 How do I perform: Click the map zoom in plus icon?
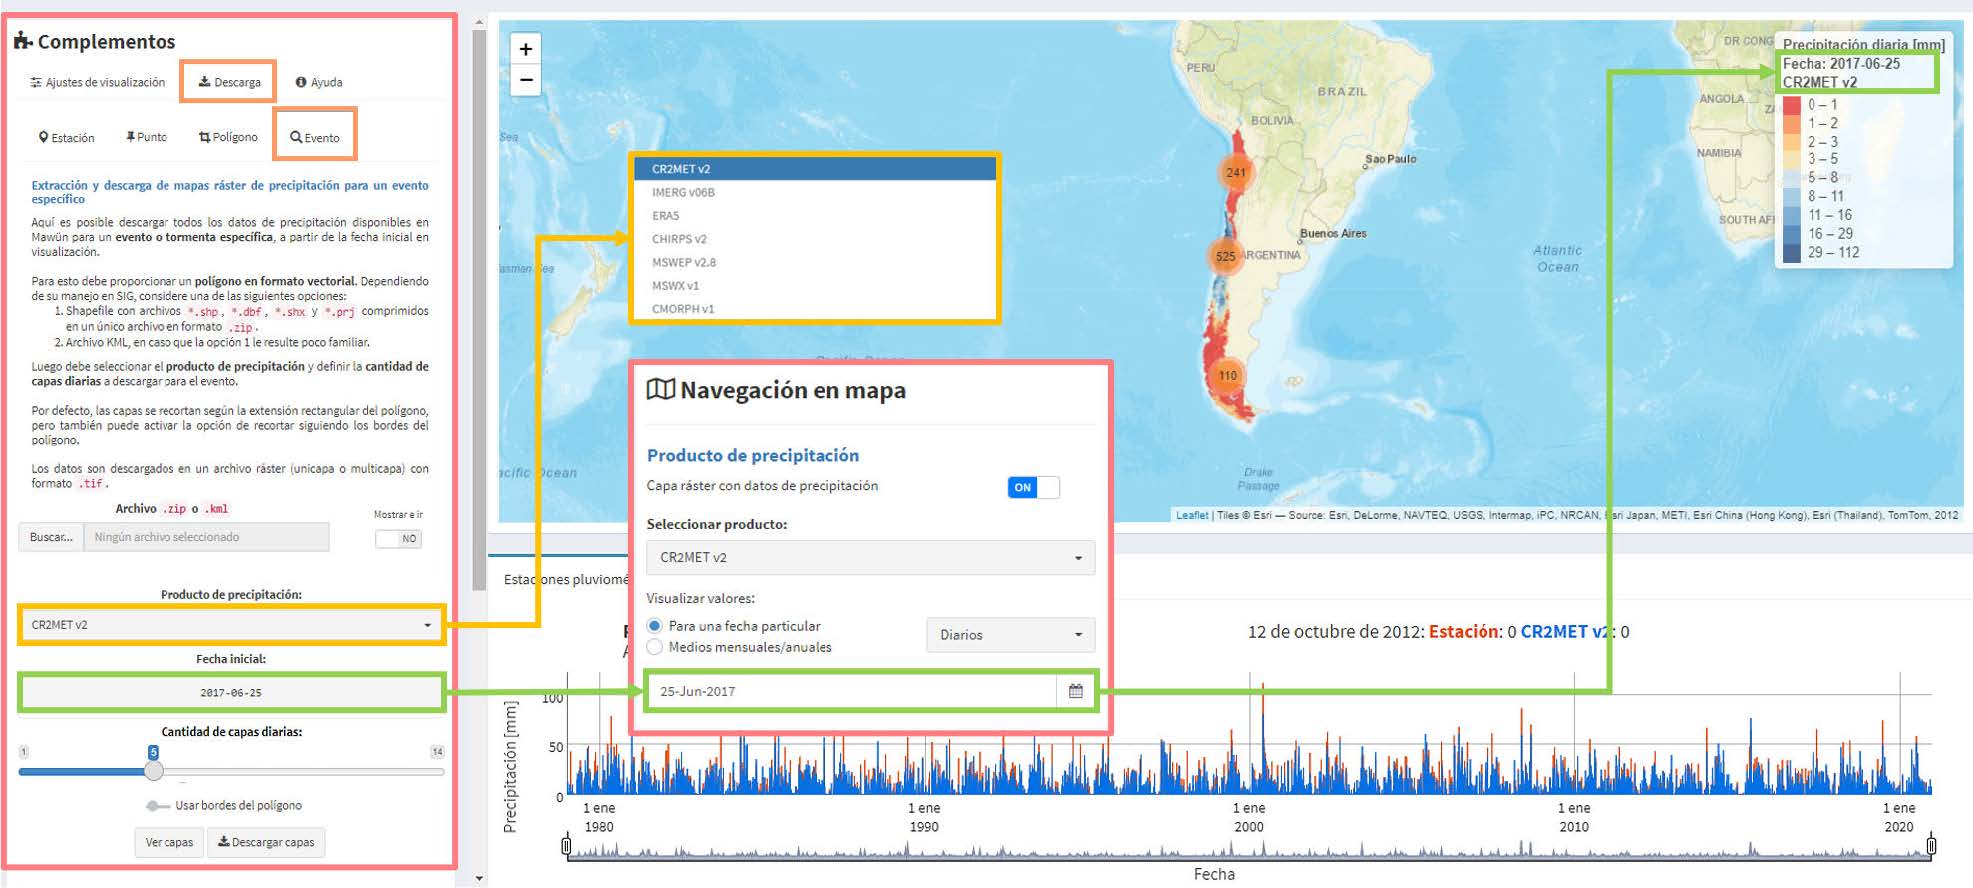tap(526, 49)
